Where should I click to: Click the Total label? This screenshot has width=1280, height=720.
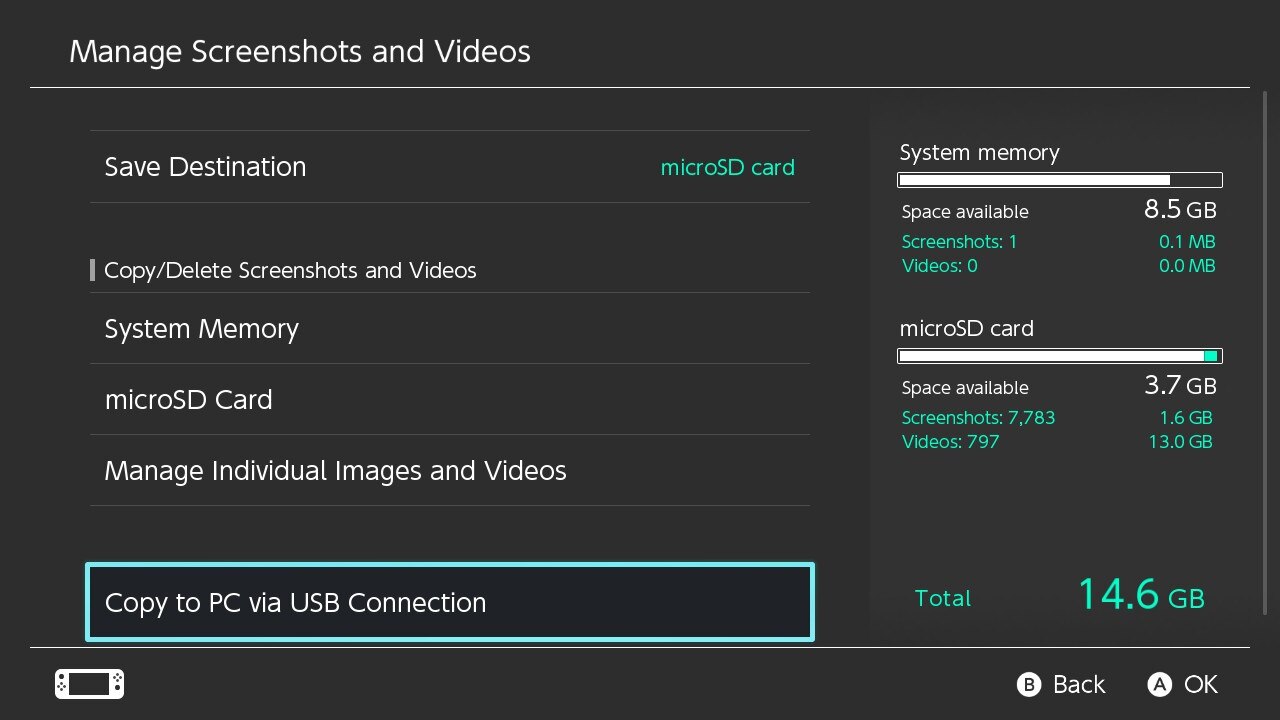coord(943,598)
